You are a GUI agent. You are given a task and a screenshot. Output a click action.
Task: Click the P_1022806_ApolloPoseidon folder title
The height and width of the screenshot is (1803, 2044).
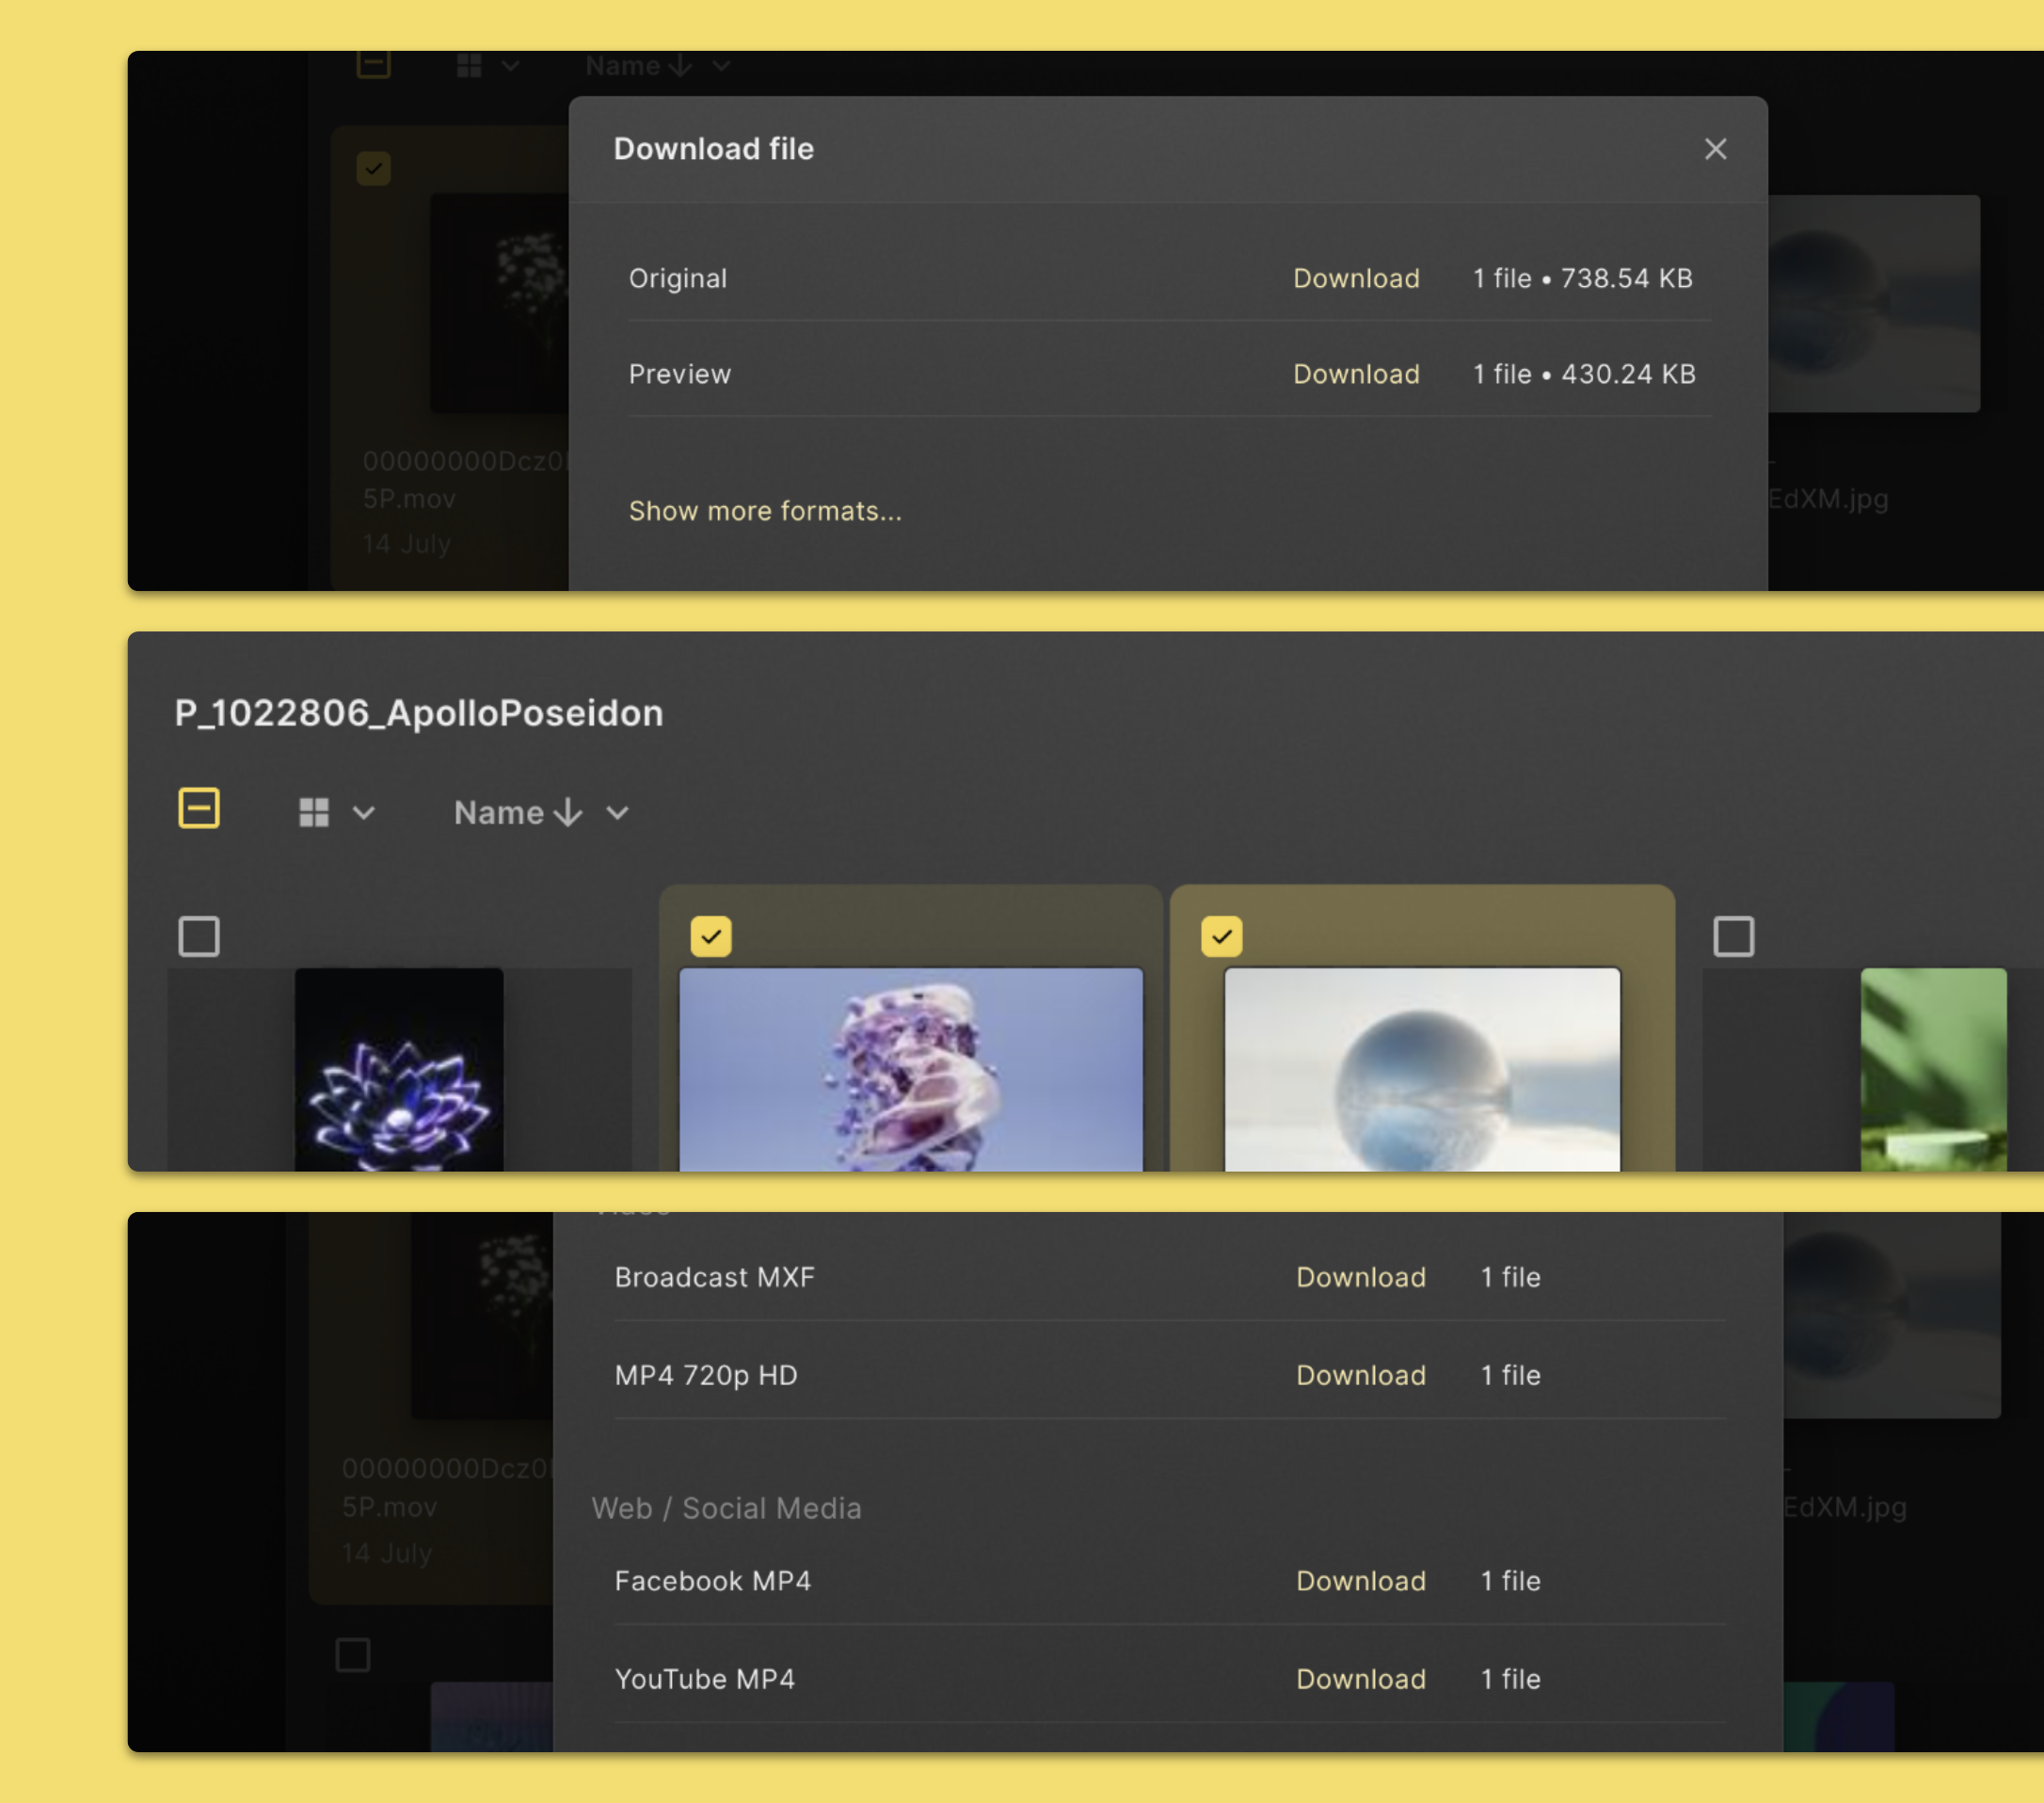pyautogui.click(x=419, y=713)
